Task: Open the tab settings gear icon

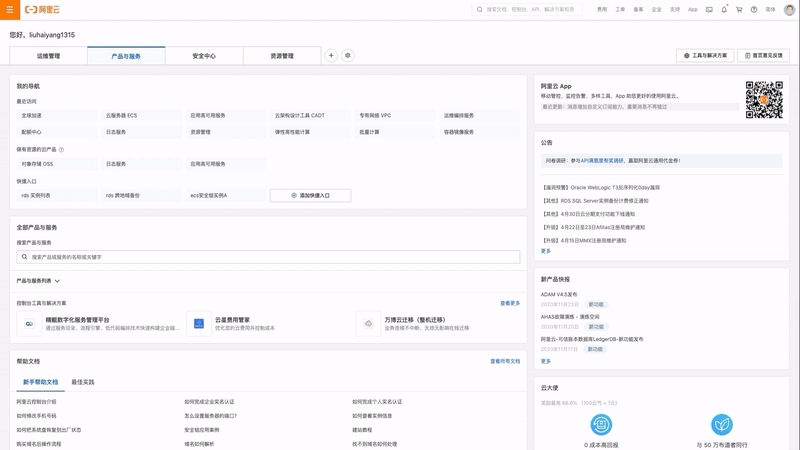Action: [348, 56]
